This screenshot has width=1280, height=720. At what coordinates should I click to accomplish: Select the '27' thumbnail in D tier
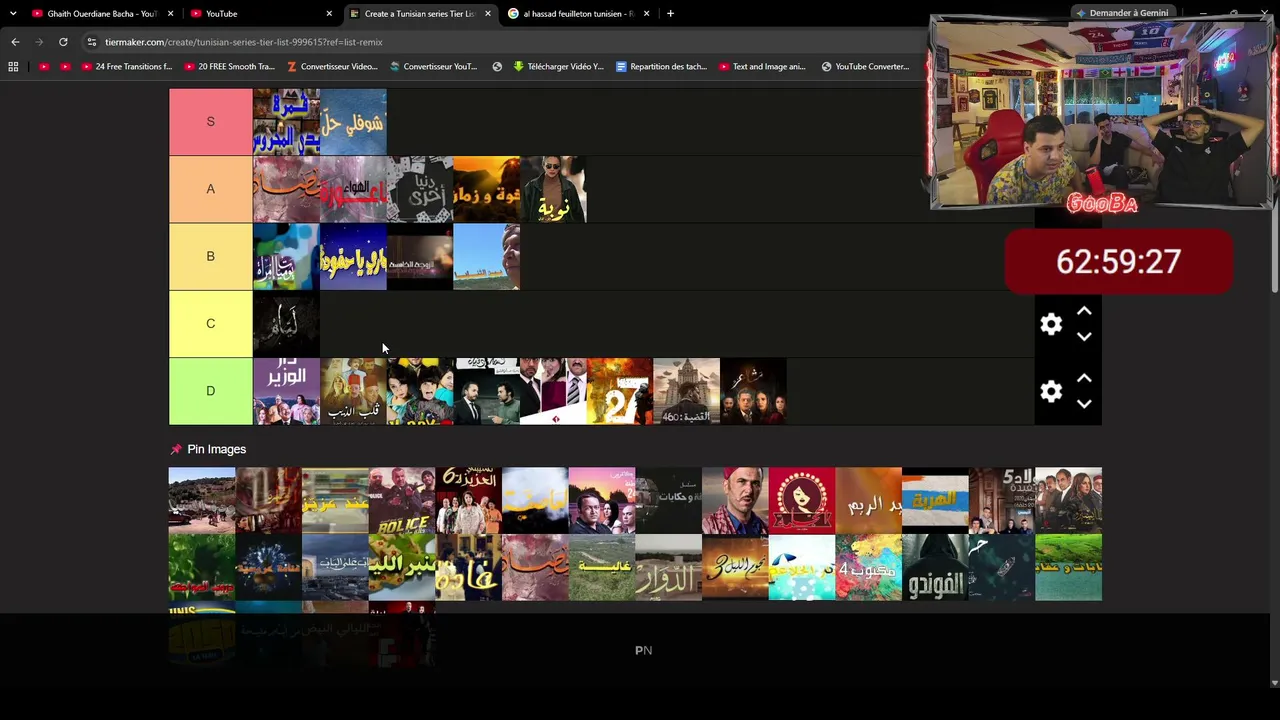coord(620,392)
